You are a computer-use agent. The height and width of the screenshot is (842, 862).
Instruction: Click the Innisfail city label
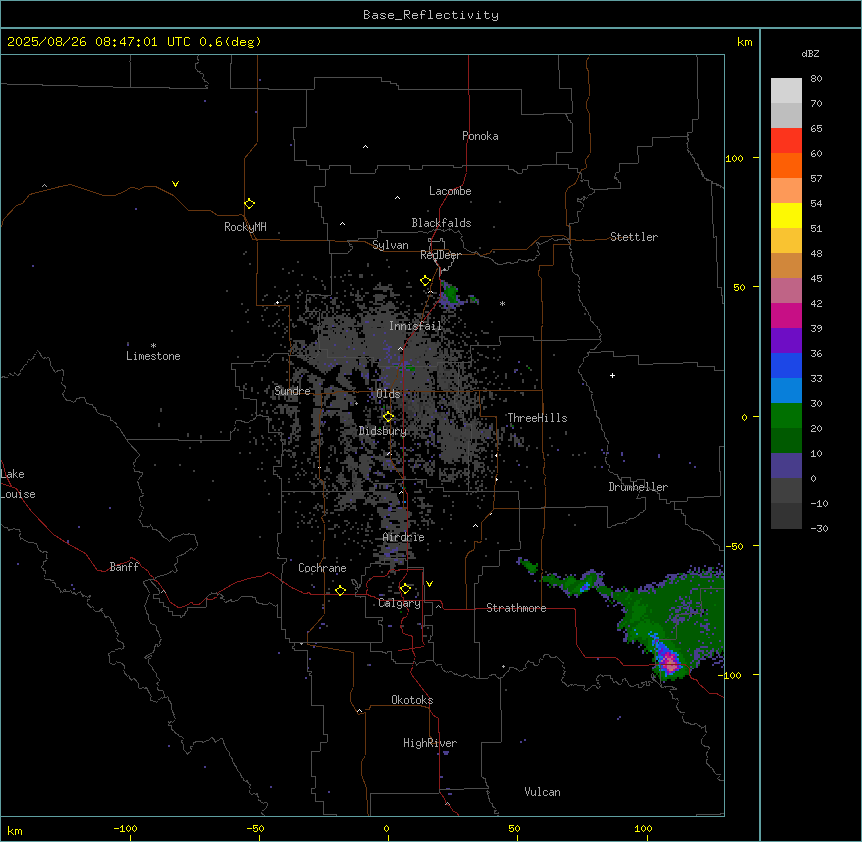coord(415,326)
